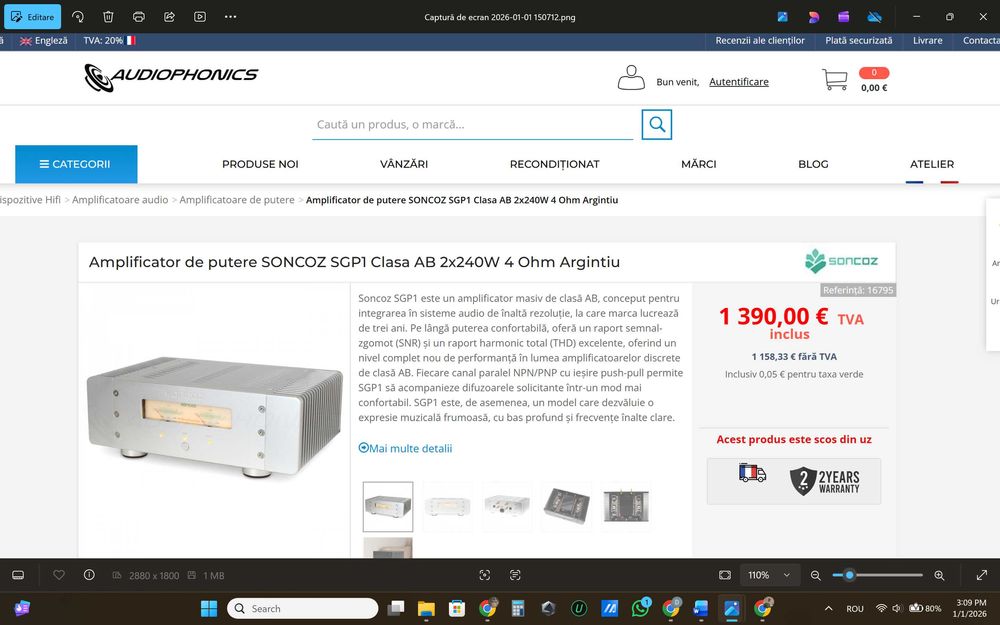Click the Caută un produs search field
The height and width of the screenshot is (625, 1000).
click(x=473, y=124)
